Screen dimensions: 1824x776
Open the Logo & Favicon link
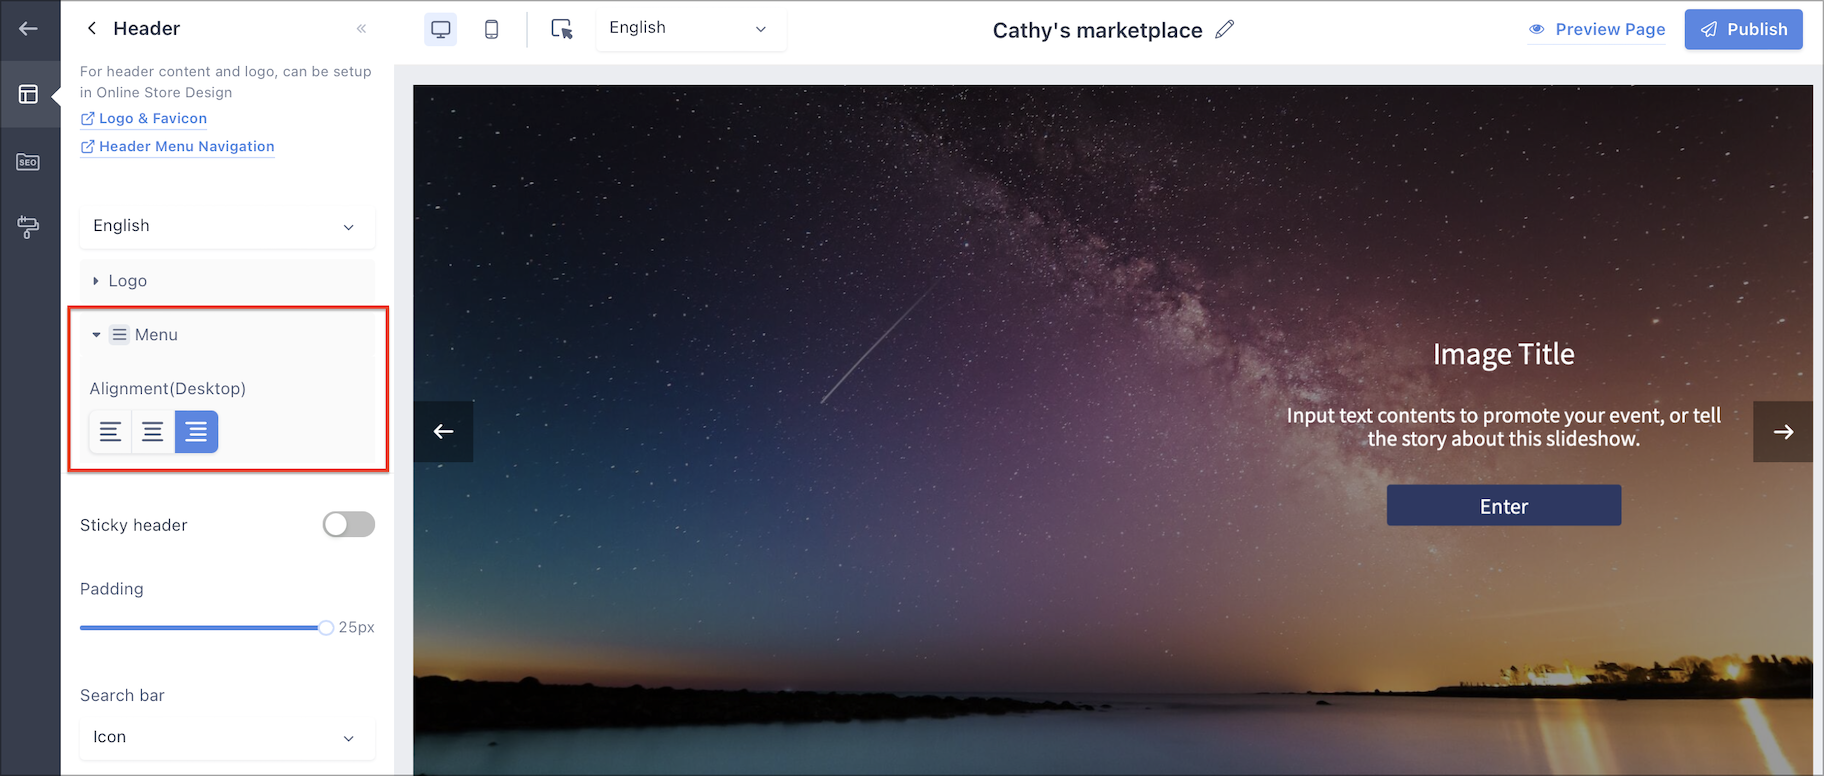(x=144, y=118)
